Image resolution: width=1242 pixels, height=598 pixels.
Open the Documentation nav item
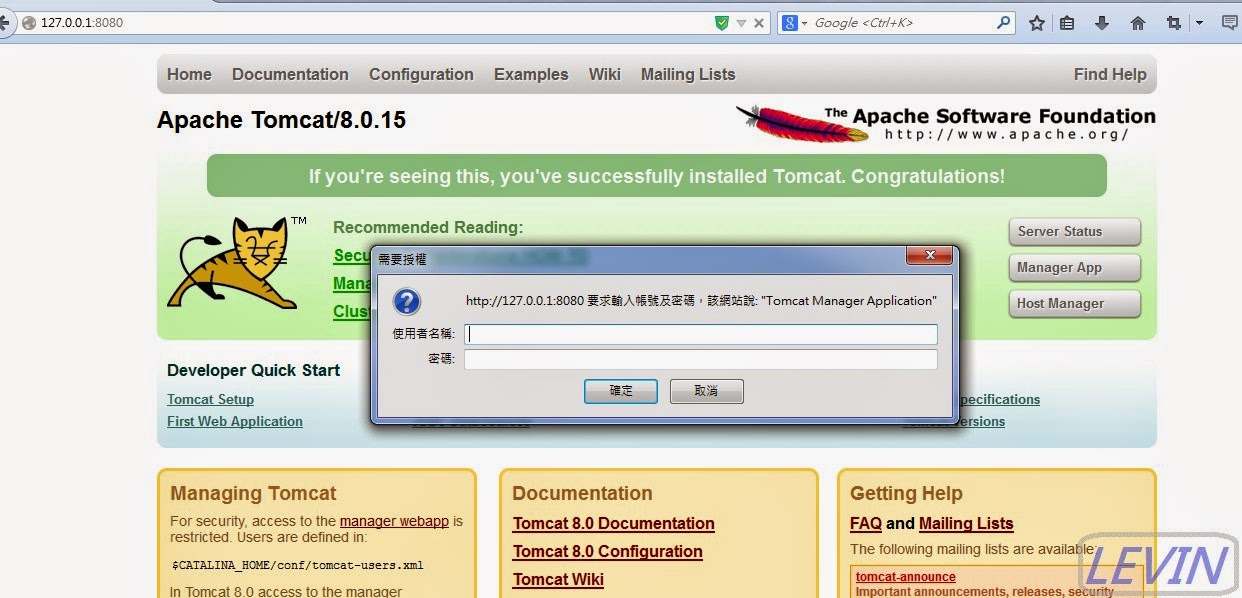(x=290, y=74)
